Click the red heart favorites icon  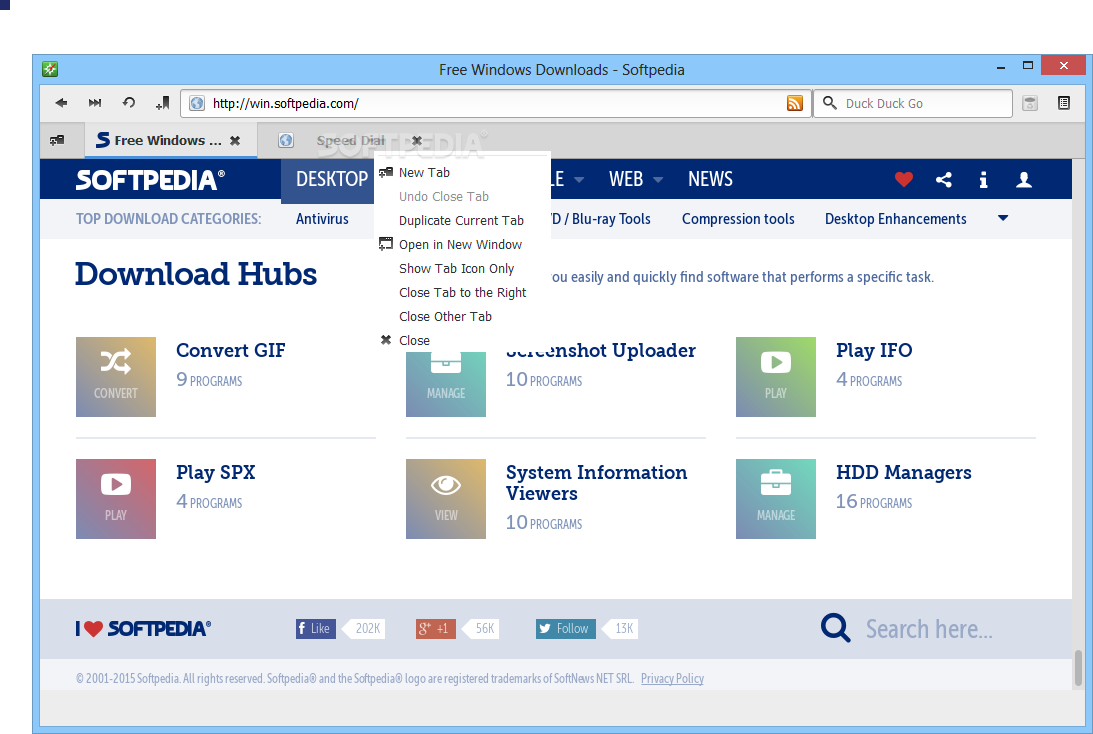click(903, 180)
